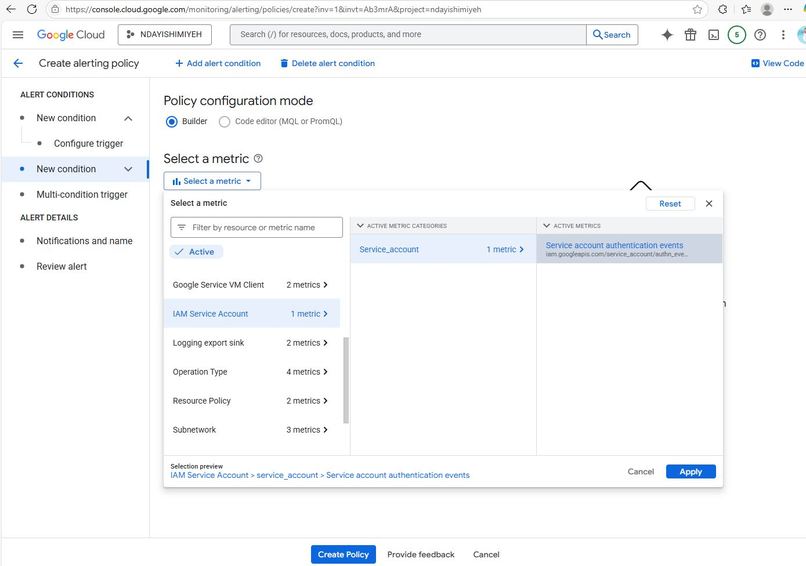Expand second New condition in sidebar
This screenshot has width=806, height=566.
[128, 169]
